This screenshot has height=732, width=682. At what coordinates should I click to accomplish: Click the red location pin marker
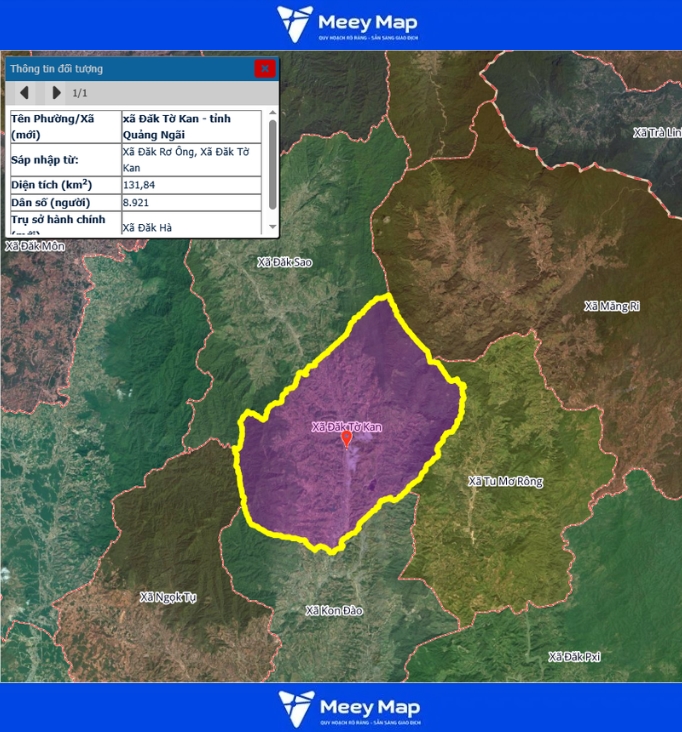[x=347, y=438]
